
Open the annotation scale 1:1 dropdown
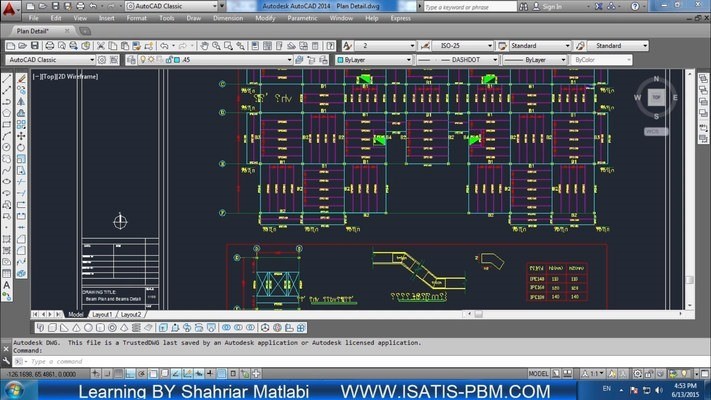593,374
